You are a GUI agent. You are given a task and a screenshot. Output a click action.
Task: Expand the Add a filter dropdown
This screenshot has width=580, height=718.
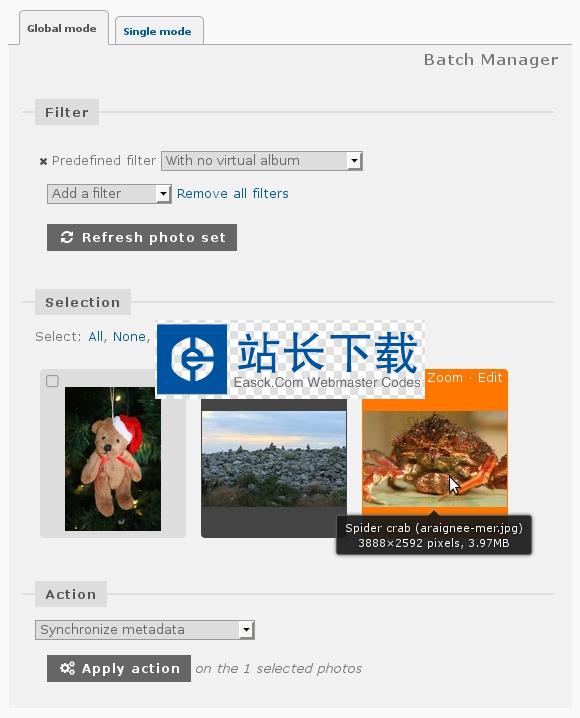coord(109,194)
